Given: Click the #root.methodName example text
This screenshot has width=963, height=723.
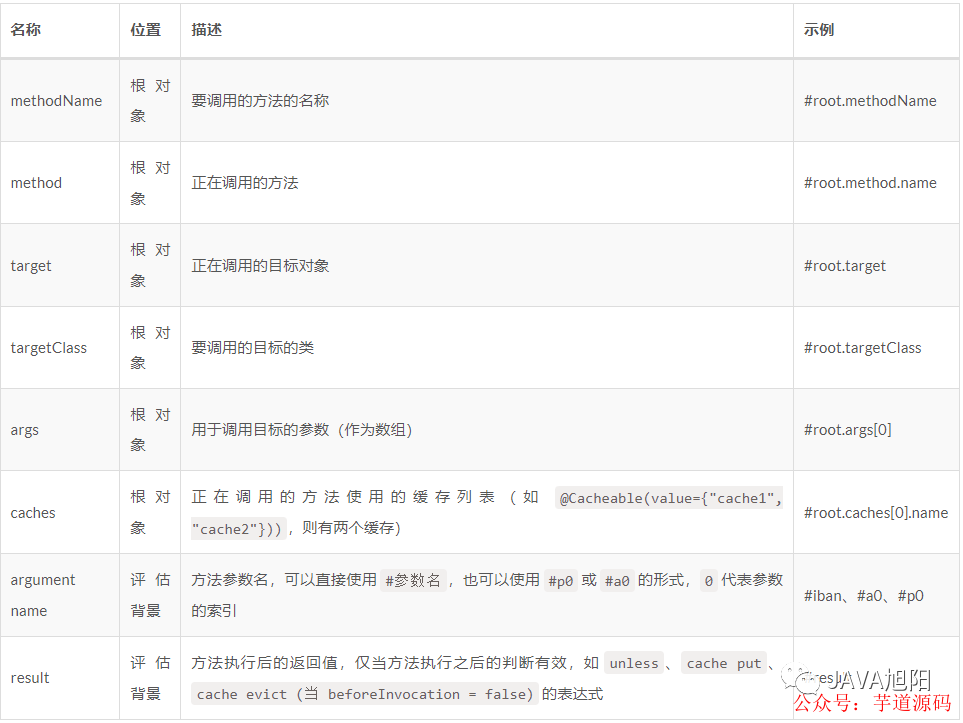Looking at the screenshot, I should (871, 100).
